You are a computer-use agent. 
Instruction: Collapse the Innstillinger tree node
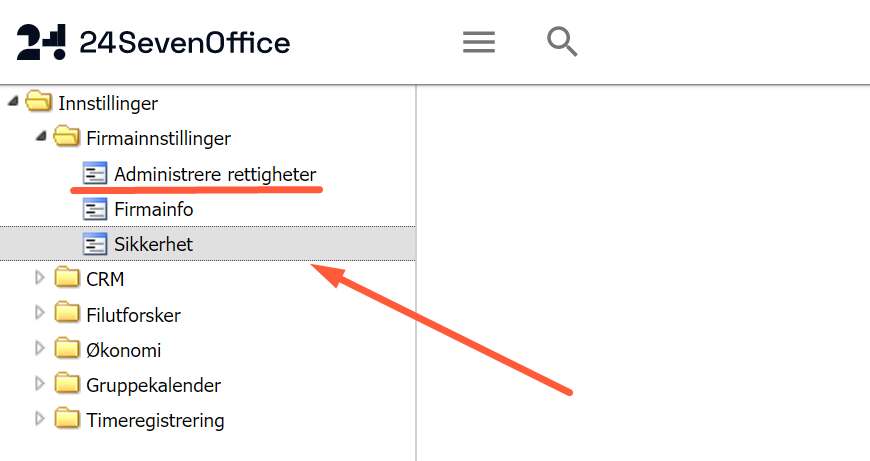click(x=13, y=102)
